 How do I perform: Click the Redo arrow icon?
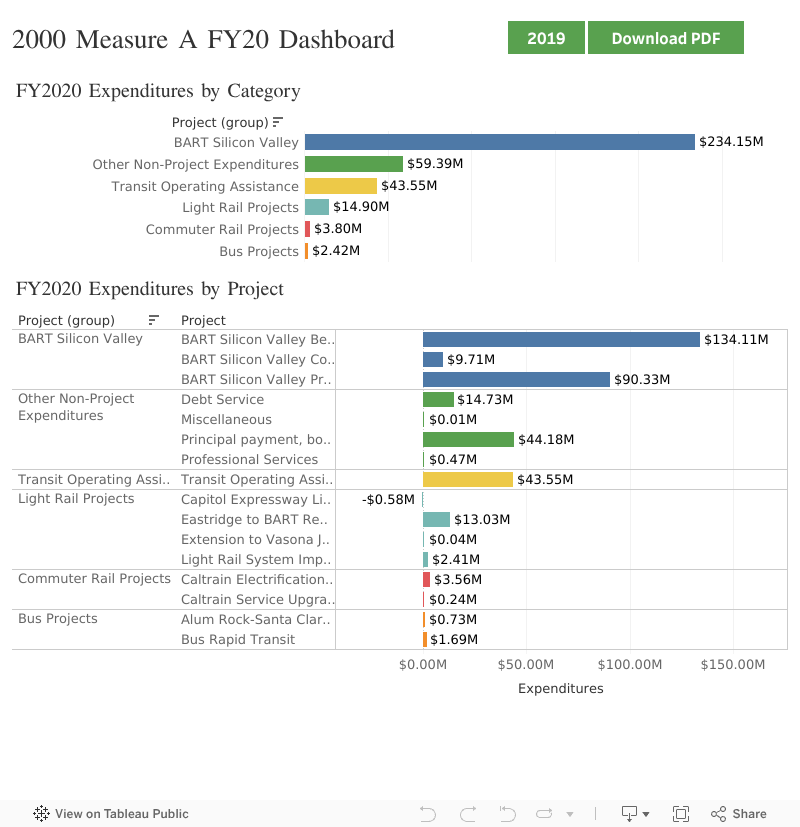pyautogui.click(x=468, y=814)
